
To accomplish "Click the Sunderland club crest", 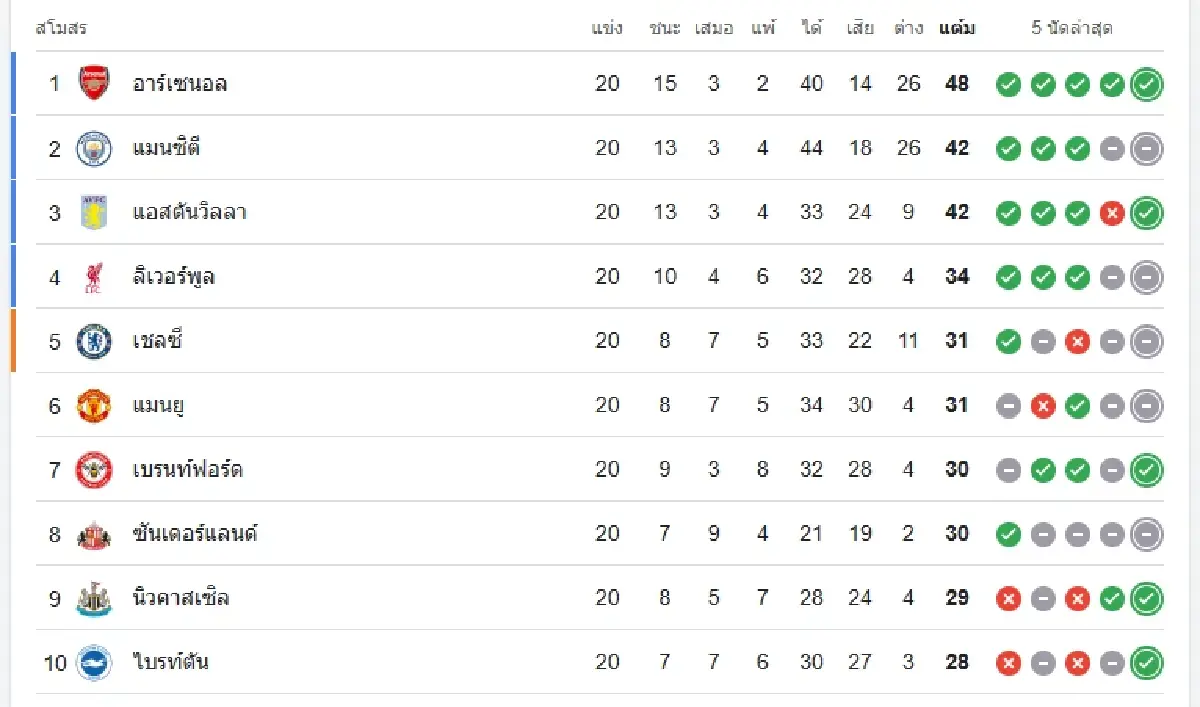I will tap(95, 534).
